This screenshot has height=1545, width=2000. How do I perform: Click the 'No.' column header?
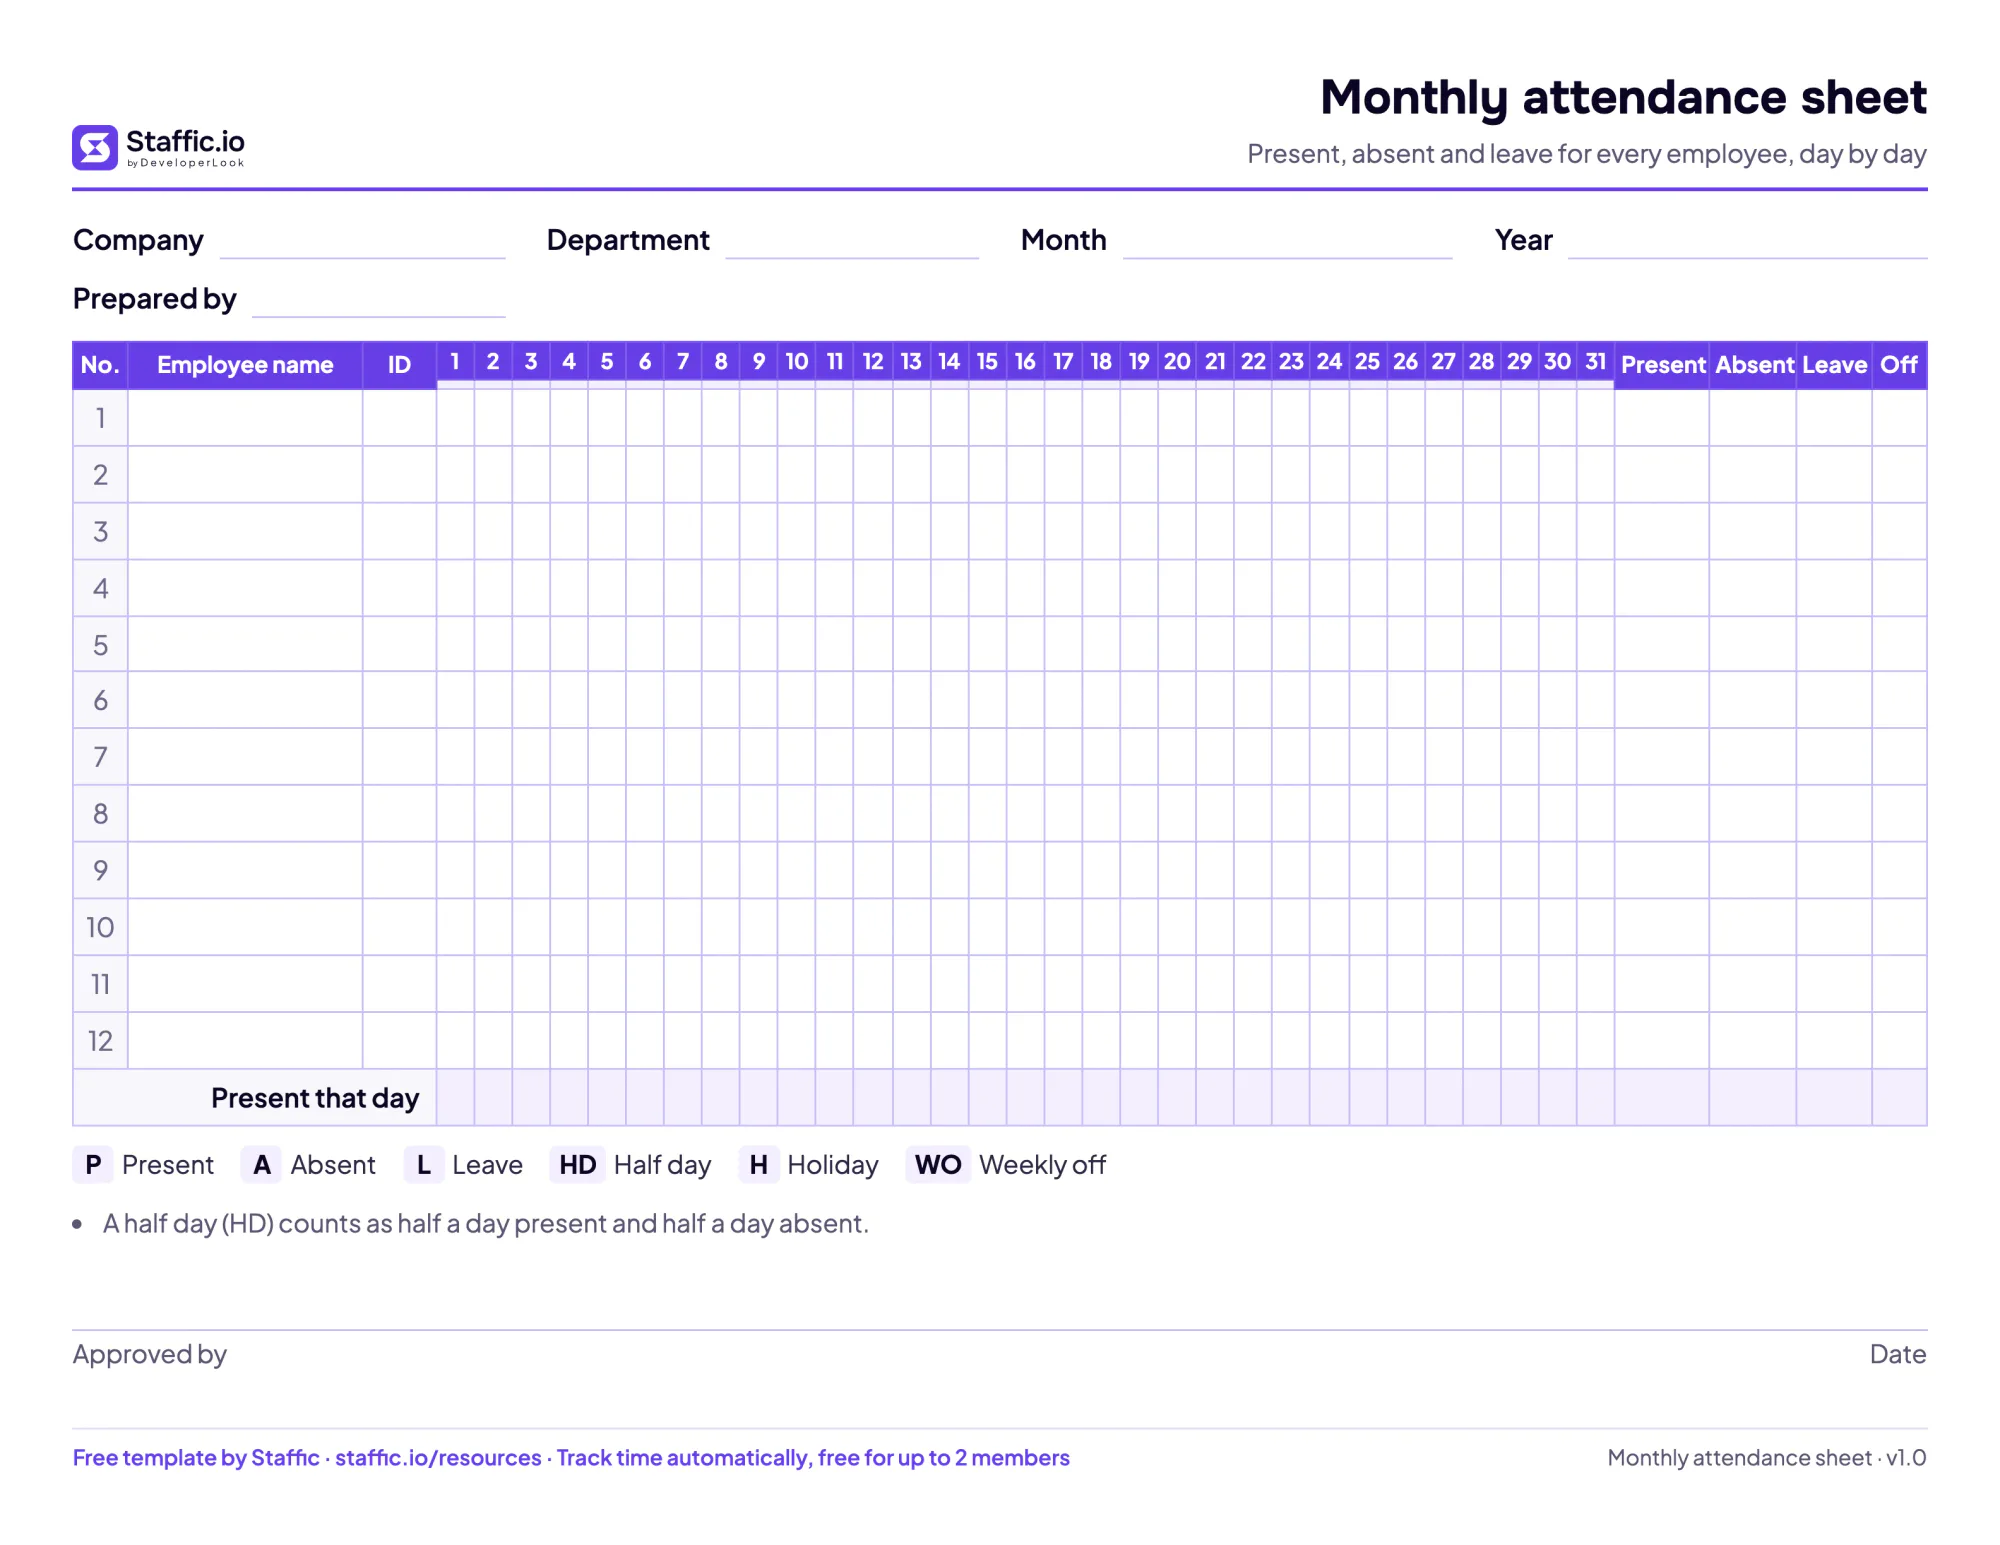click(100, 365)
